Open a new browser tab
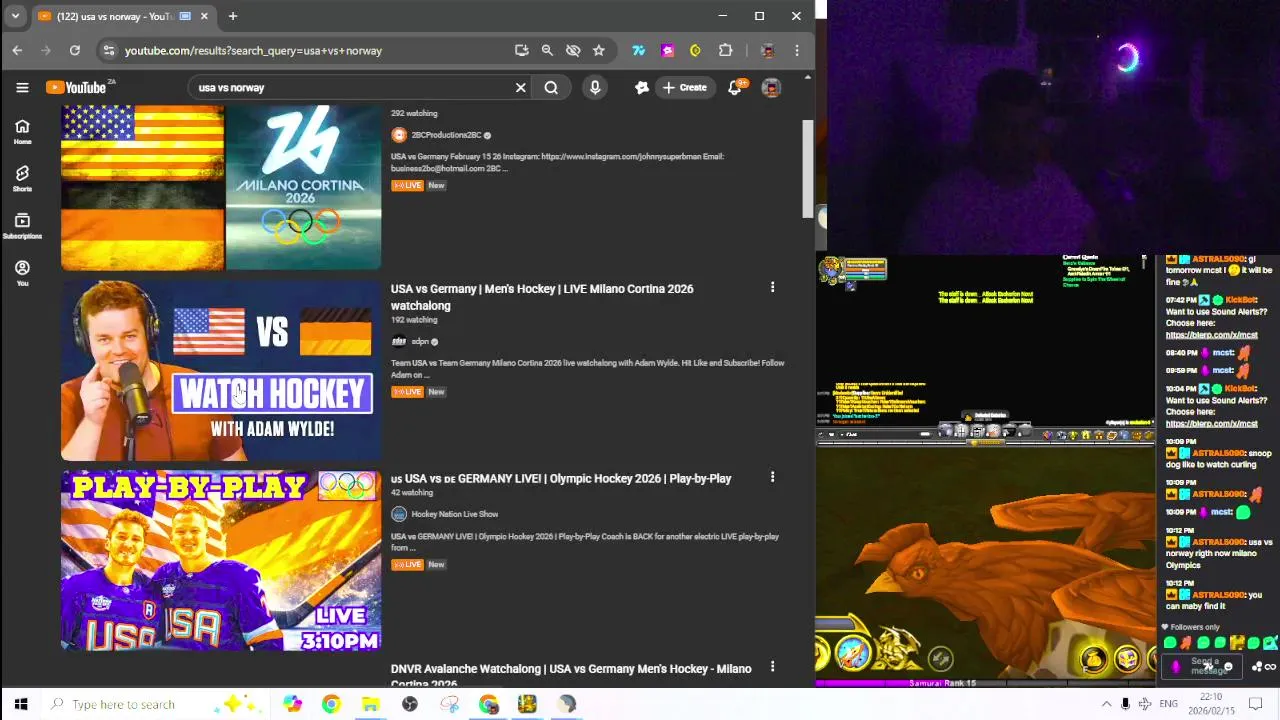The height and width of the screenshot is (720, 1280). coord(232,16)
